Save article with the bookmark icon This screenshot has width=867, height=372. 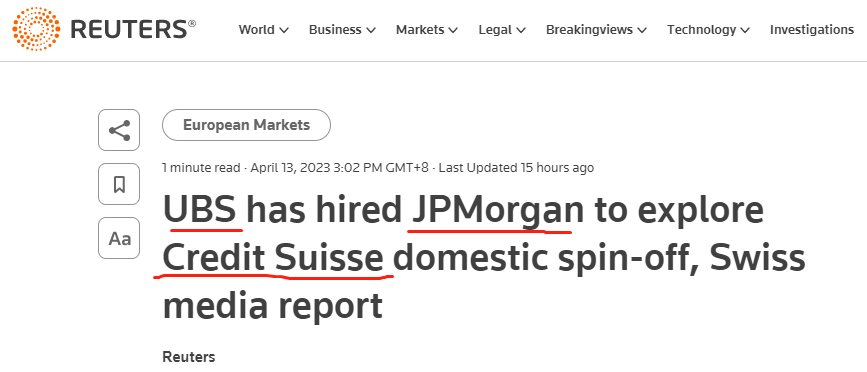click(119, 184)
